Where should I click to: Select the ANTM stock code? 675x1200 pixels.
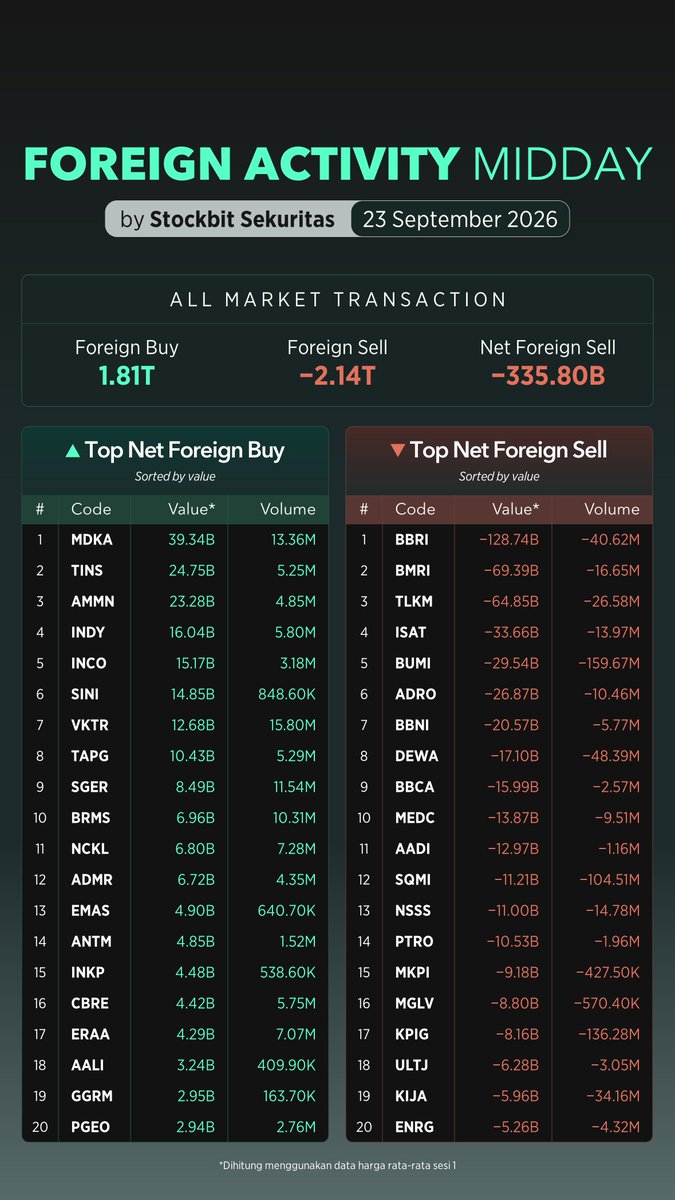coord(91,941)
